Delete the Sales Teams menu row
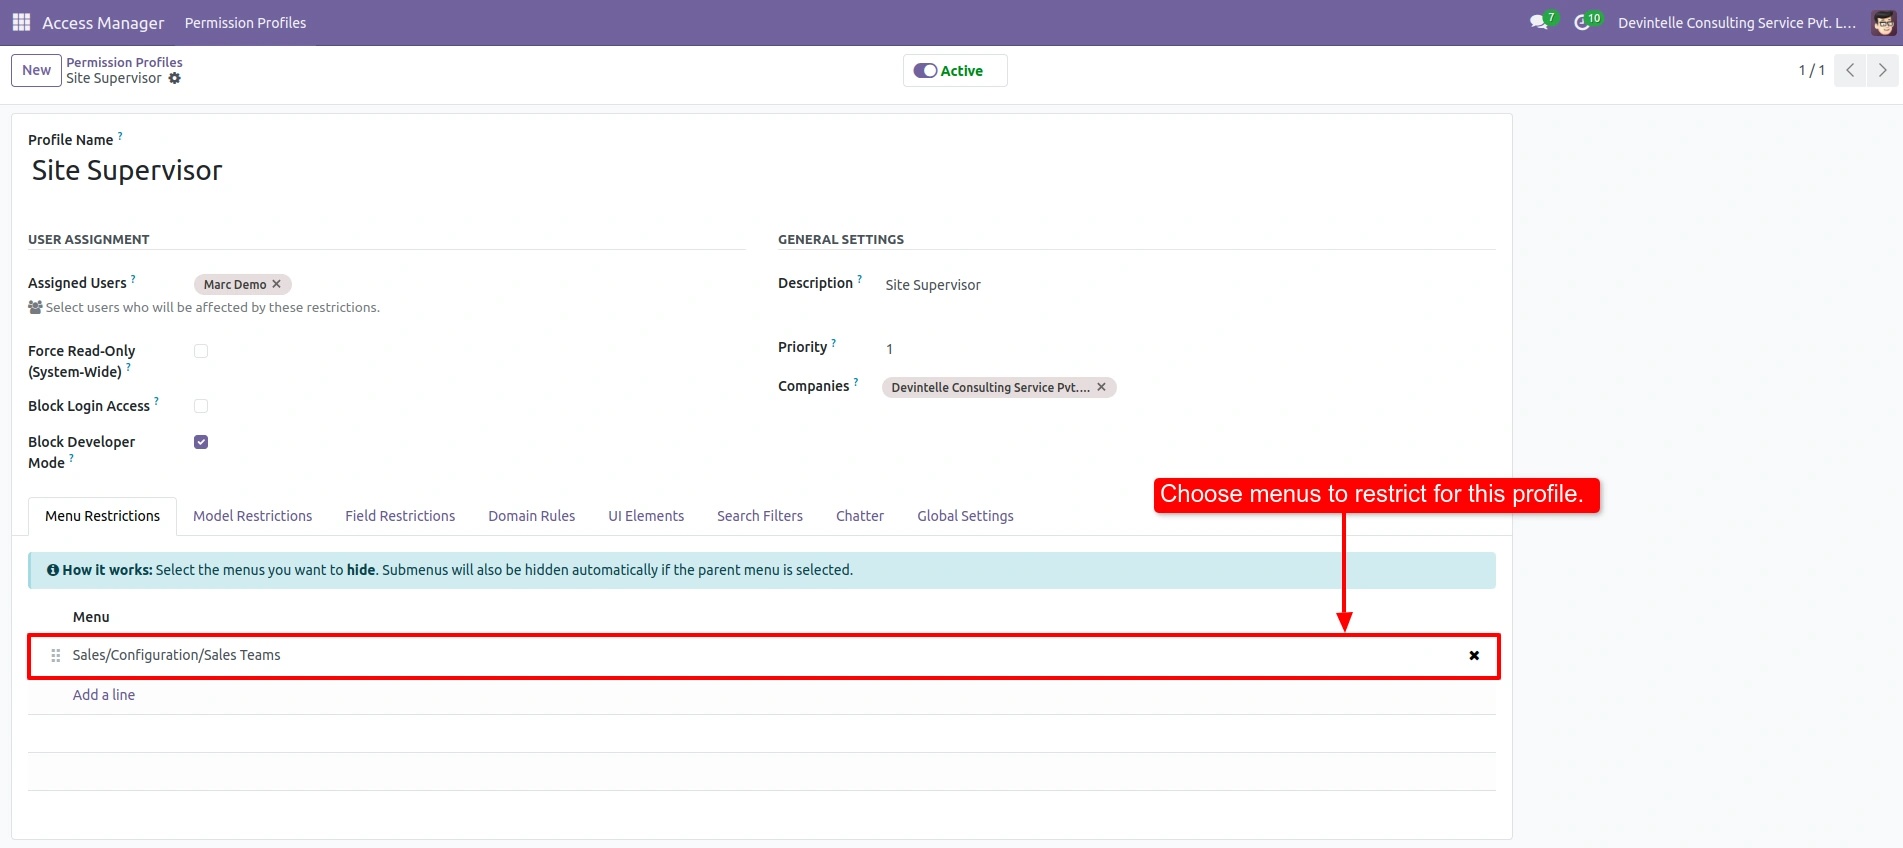1903x848 pixels. pos(1474,655)
